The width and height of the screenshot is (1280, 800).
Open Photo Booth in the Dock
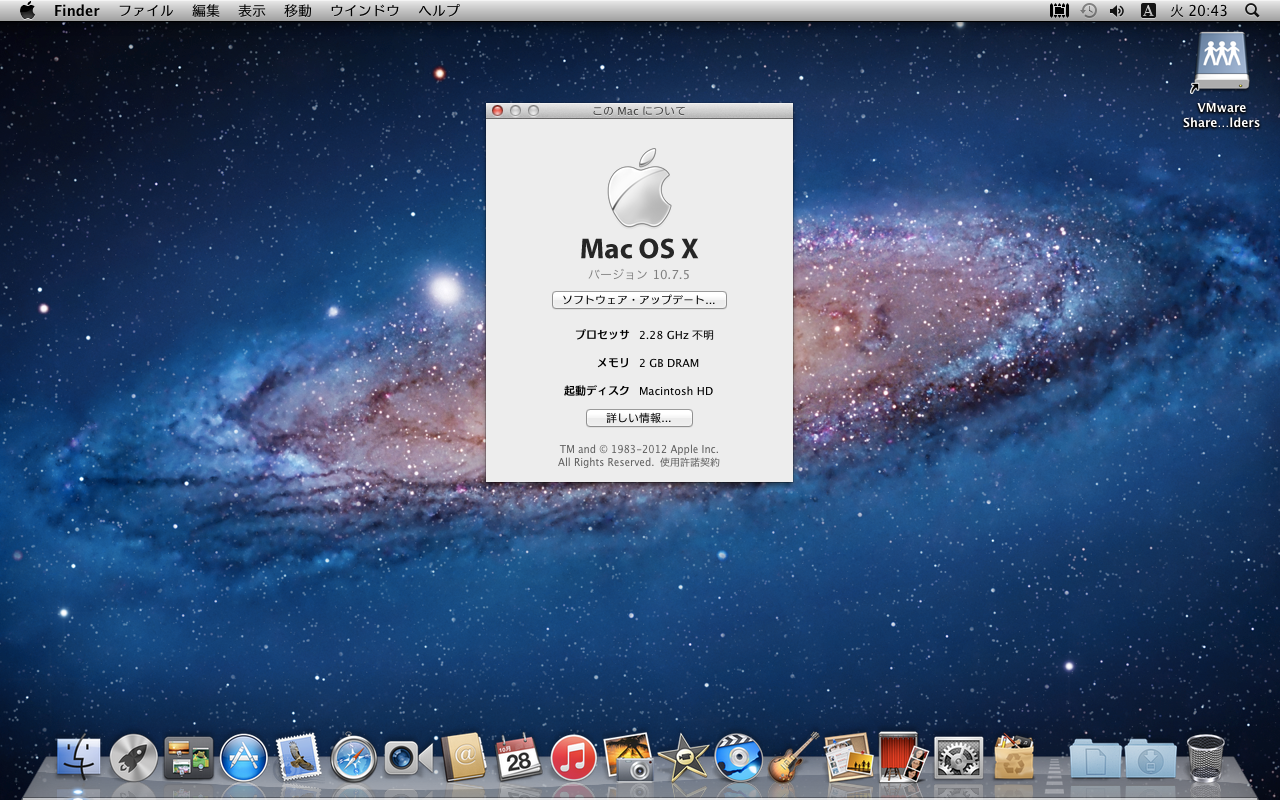pyautogui.click(x=903, y=757)
